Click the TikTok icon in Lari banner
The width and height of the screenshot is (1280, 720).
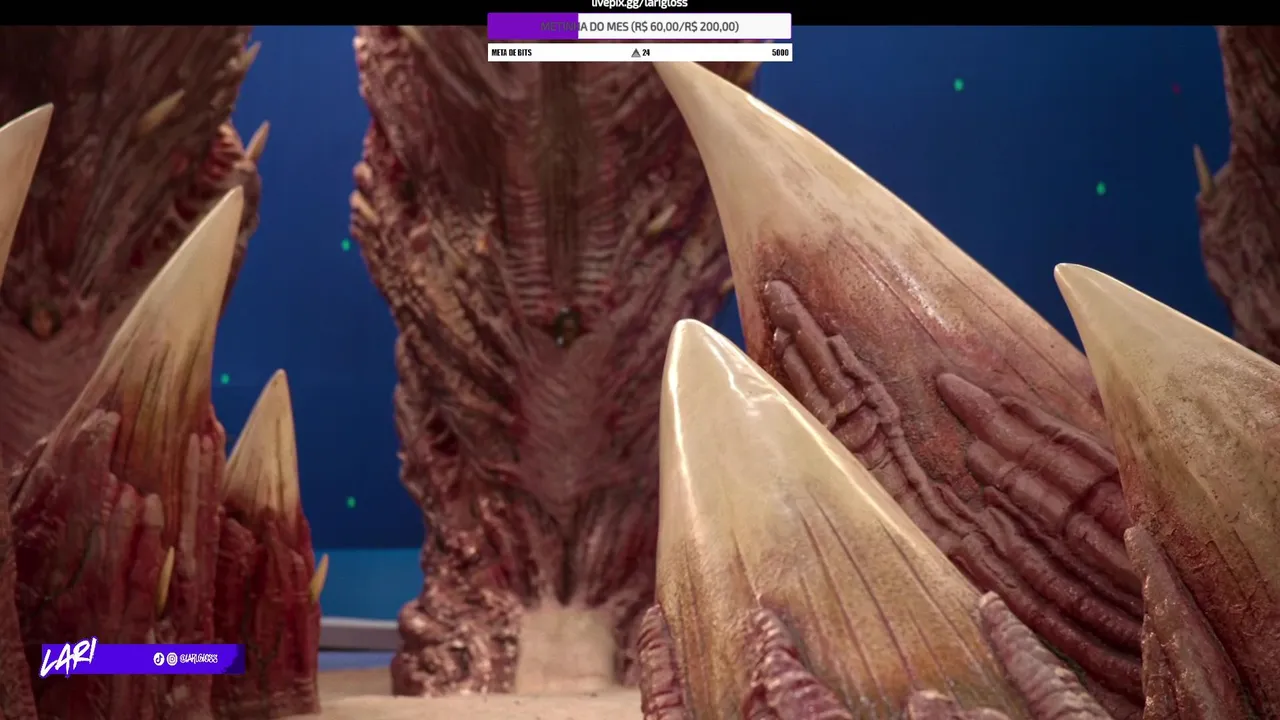158,659
